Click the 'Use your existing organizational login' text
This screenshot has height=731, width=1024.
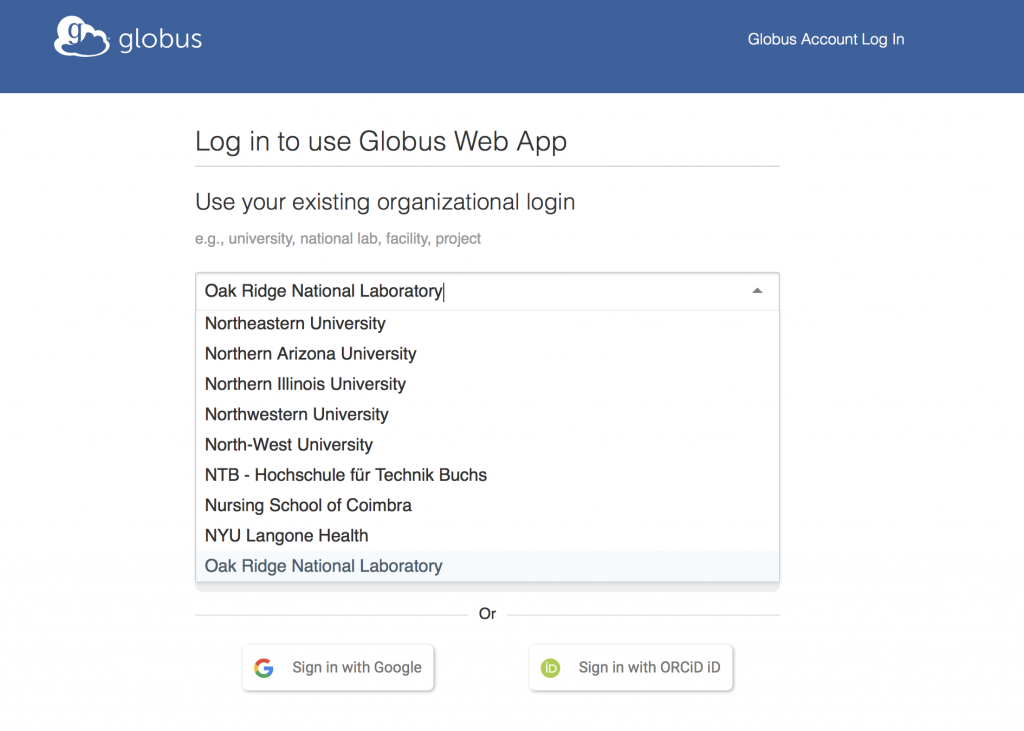pos(385,202)
